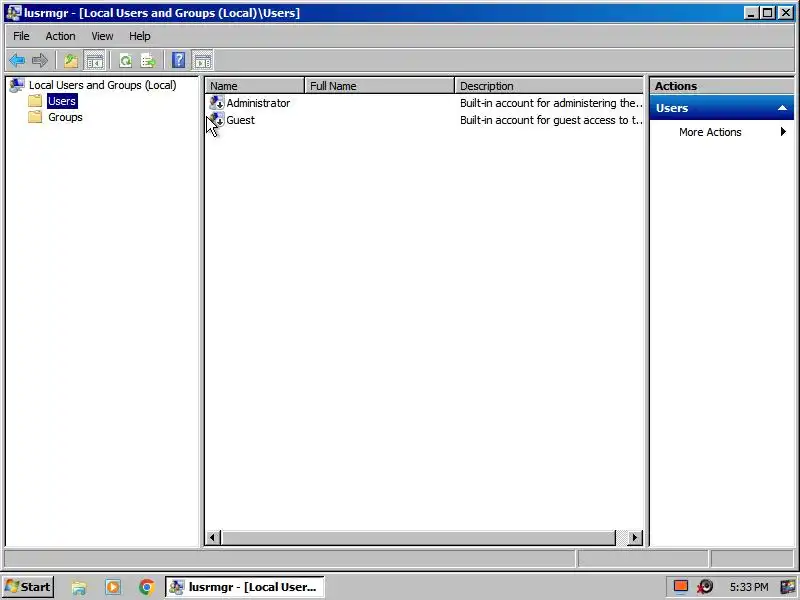Click the Forward arrow toolbar icon
This screenshot has height=600, width=800.
coord(40,61)
